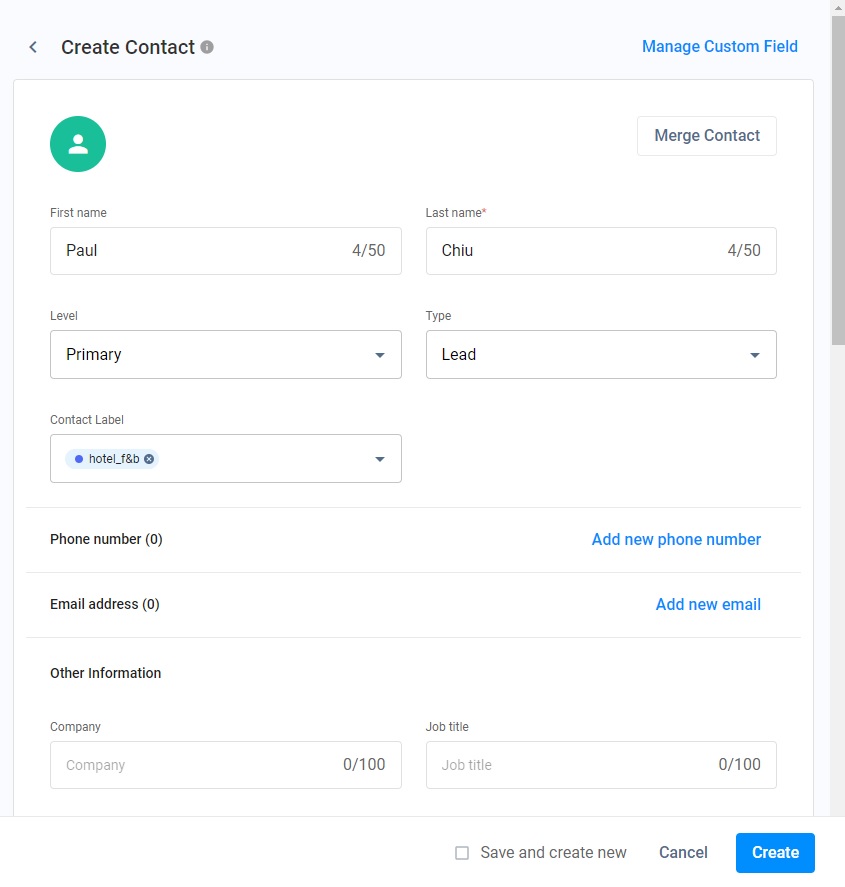Image resolution: width=845 pixels, height=887 pixels.
Task: Click the blue dot on hotel_f&b label
Action: 79,459
